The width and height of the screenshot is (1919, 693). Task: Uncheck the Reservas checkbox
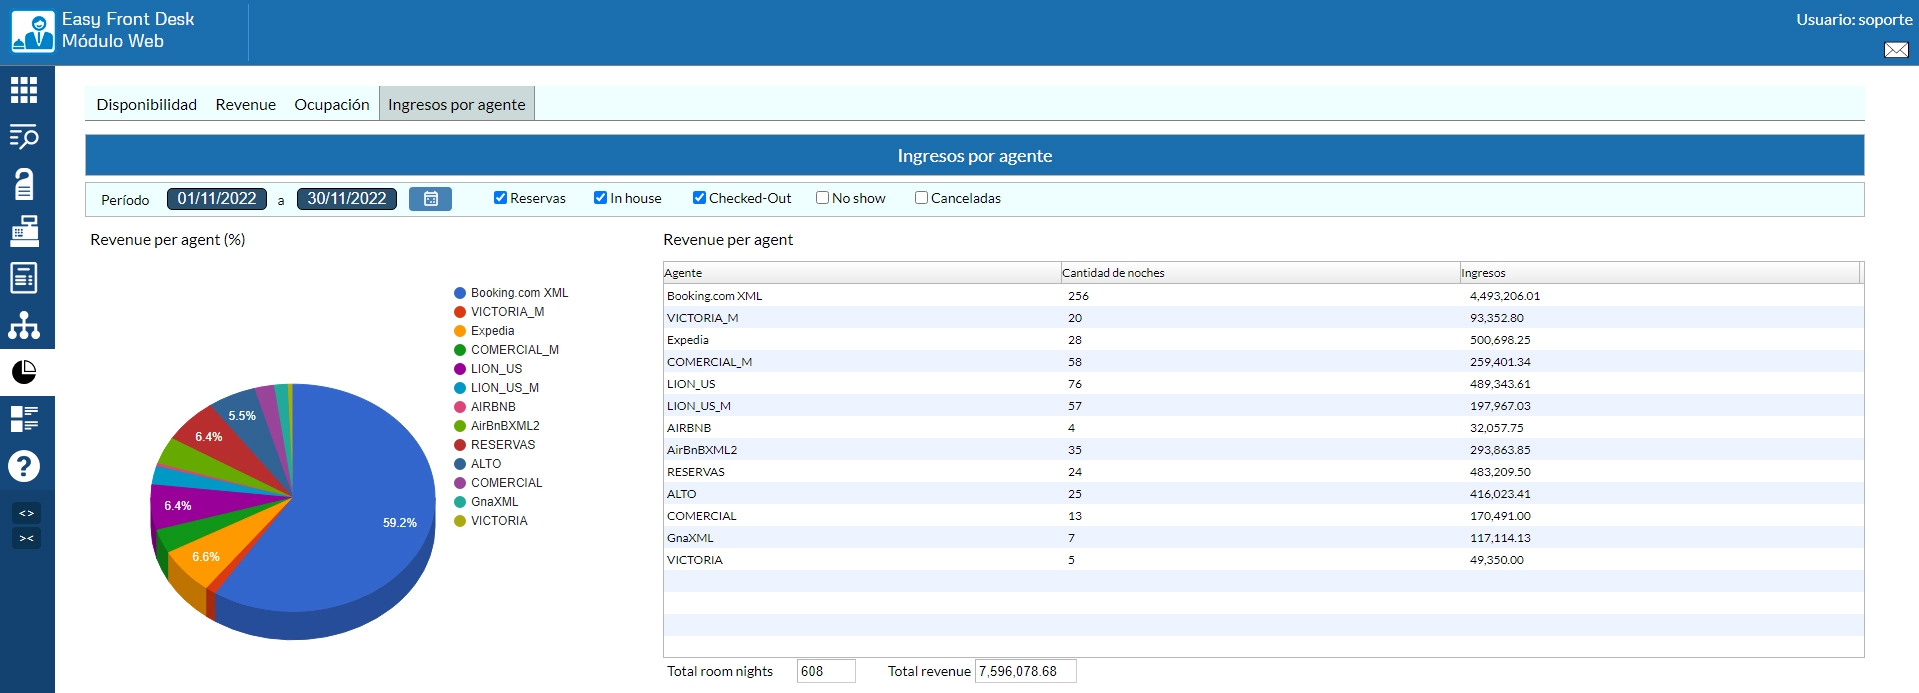(500, 198)
